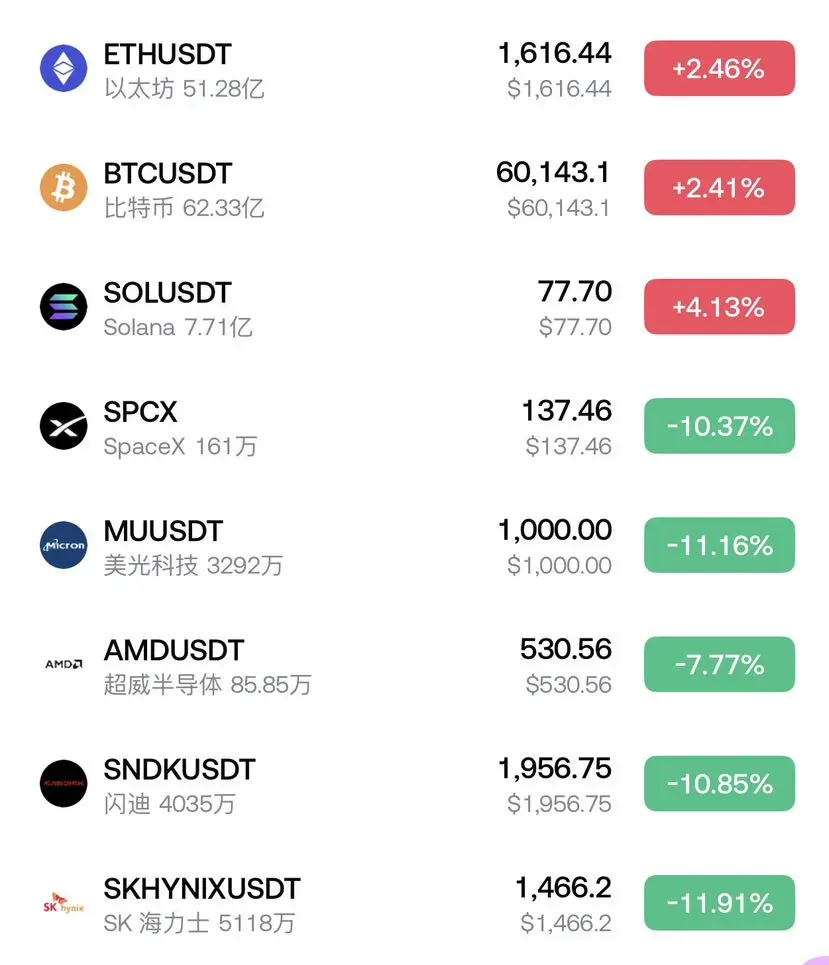Open the AMDUSDT ticker name
Screen dimensions: 829x965
point(174,651)
